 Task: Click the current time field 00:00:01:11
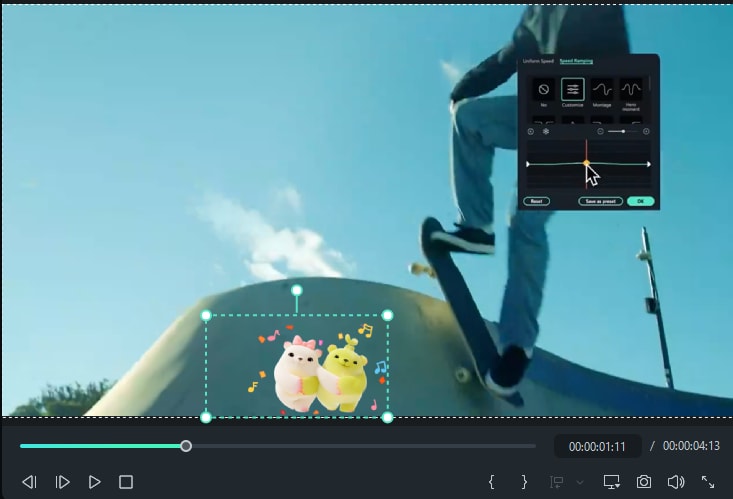pyautogui.click(x=597, y=446)
